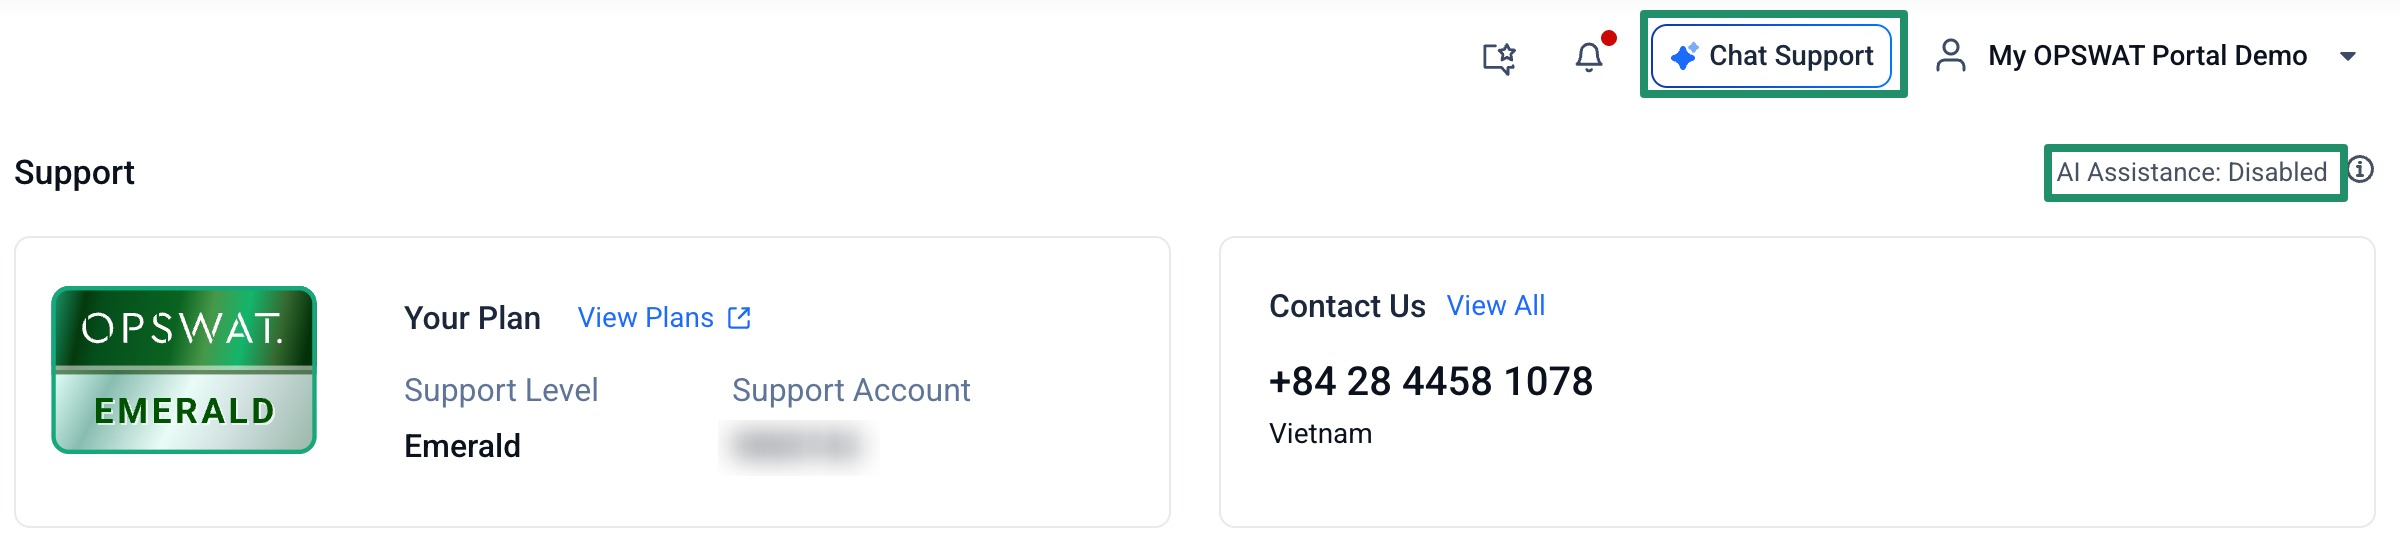The image size is (2400, 544).
Task: Show AI Assistance info tooltip icon
Action: click(2361, 170)
